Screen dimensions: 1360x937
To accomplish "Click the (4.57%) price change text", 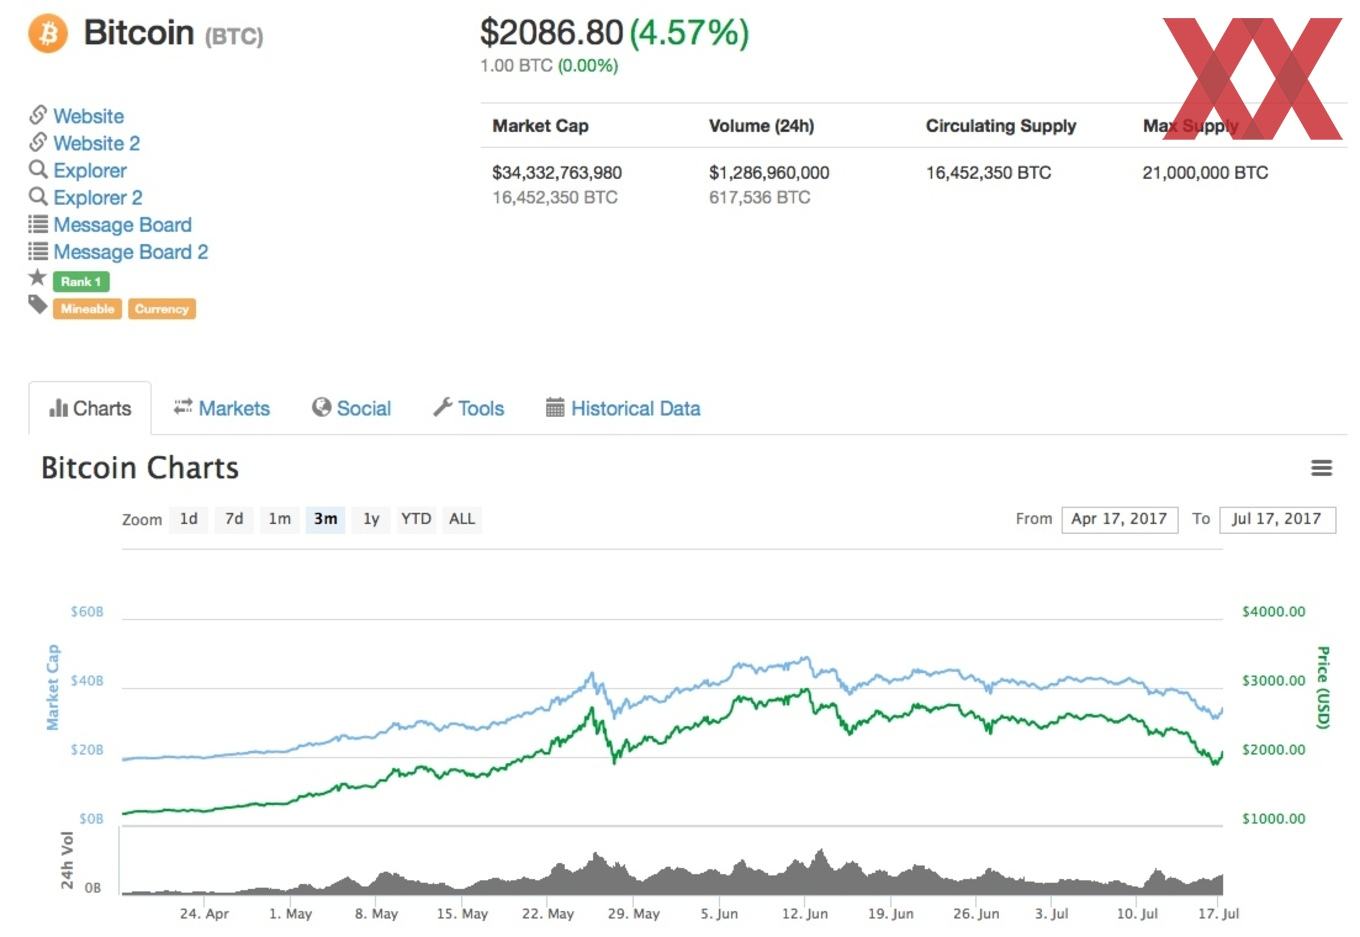I will (689, 33).
